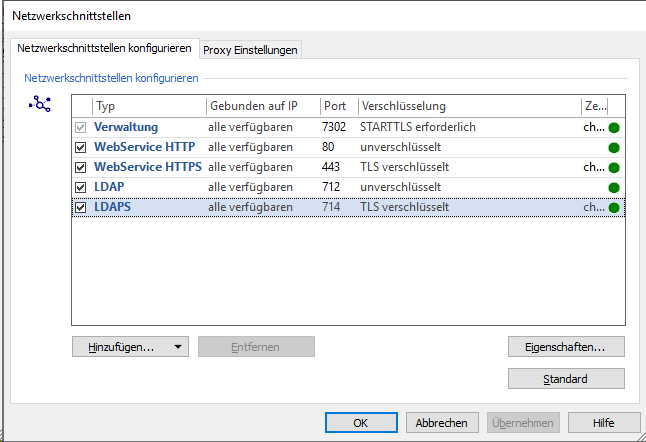Disable the LDAP interface checkbox
Viewport: 646px width, 442px height.
82,188
